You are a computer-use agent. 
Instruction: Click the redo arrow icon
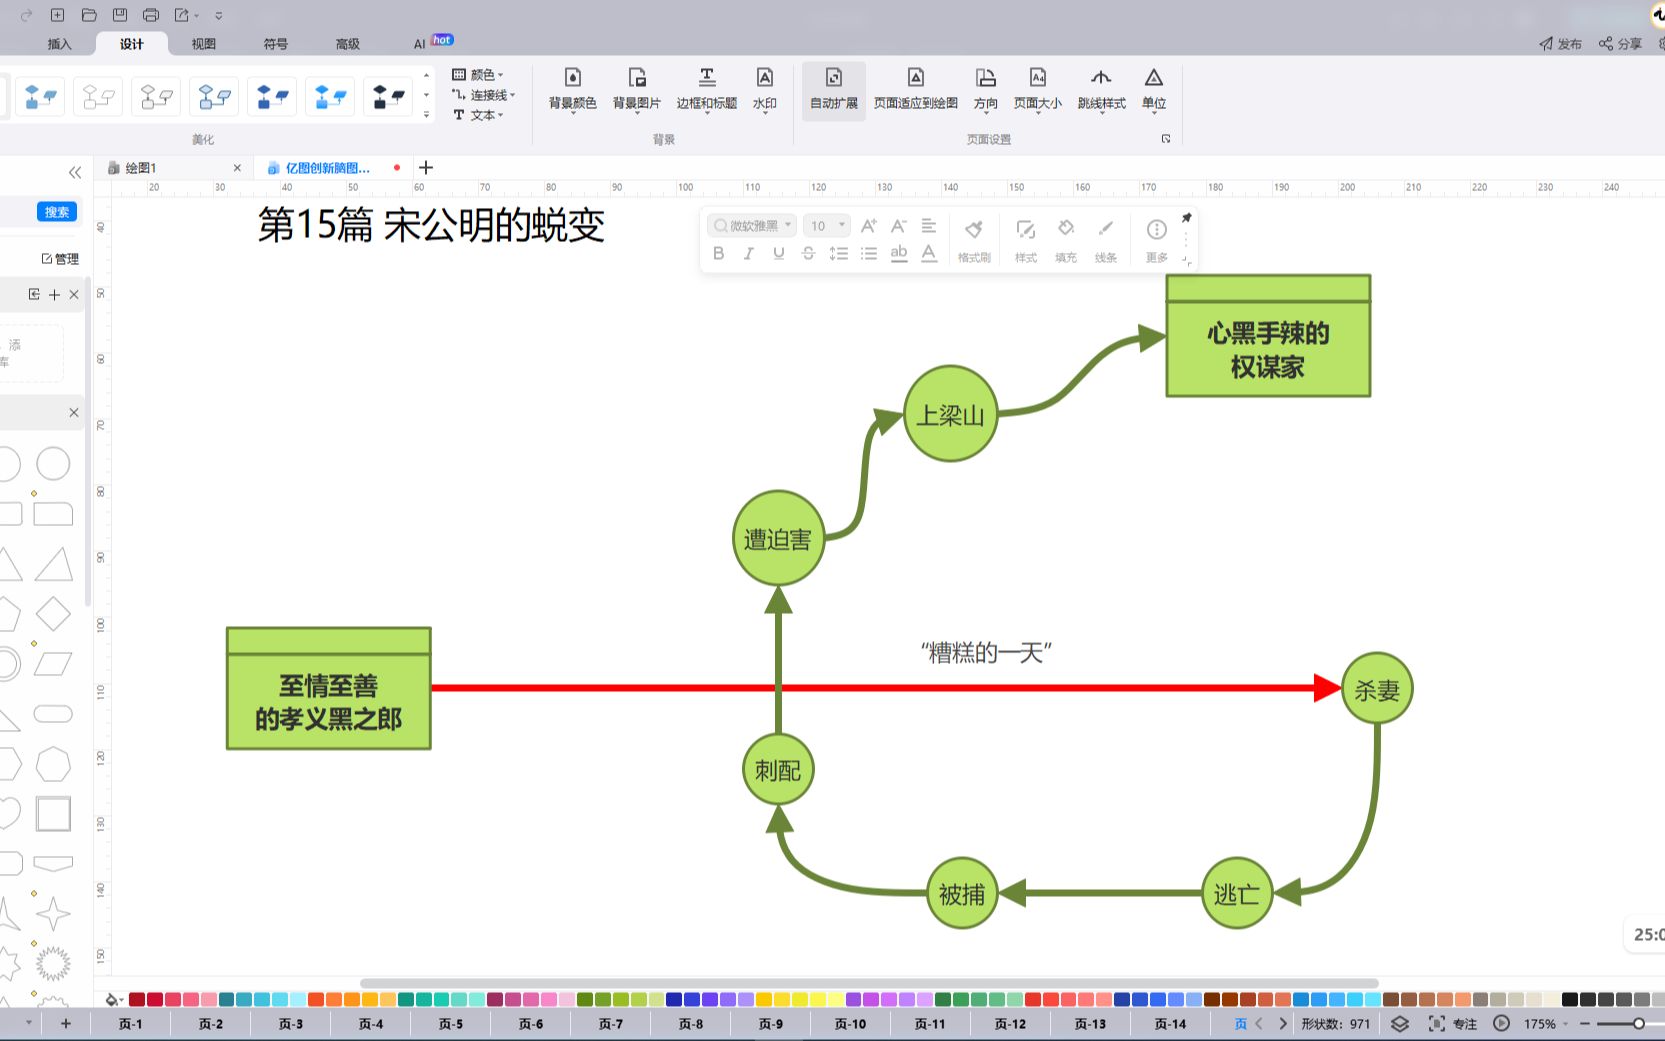click(x=26, y=15)
